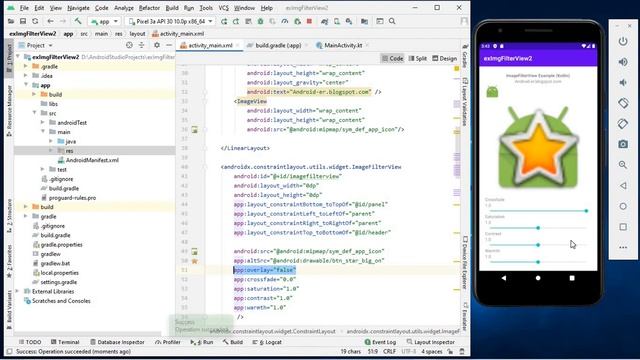Open Logcat tool window

point(267,342)
